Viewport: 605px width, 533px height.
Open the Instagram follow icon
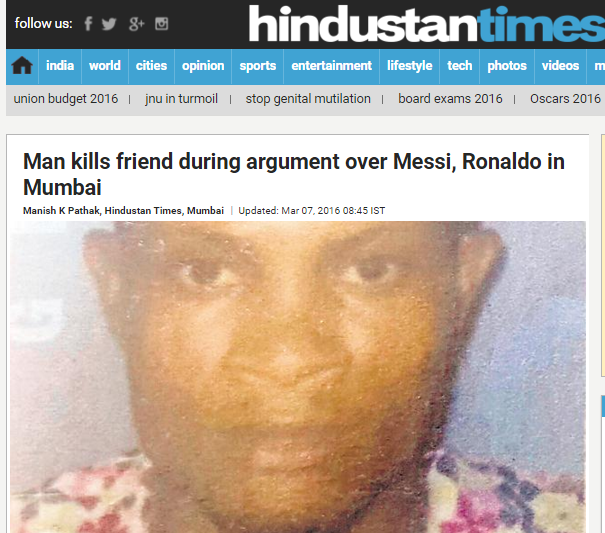pyautogui.click(x=162, y=24)
